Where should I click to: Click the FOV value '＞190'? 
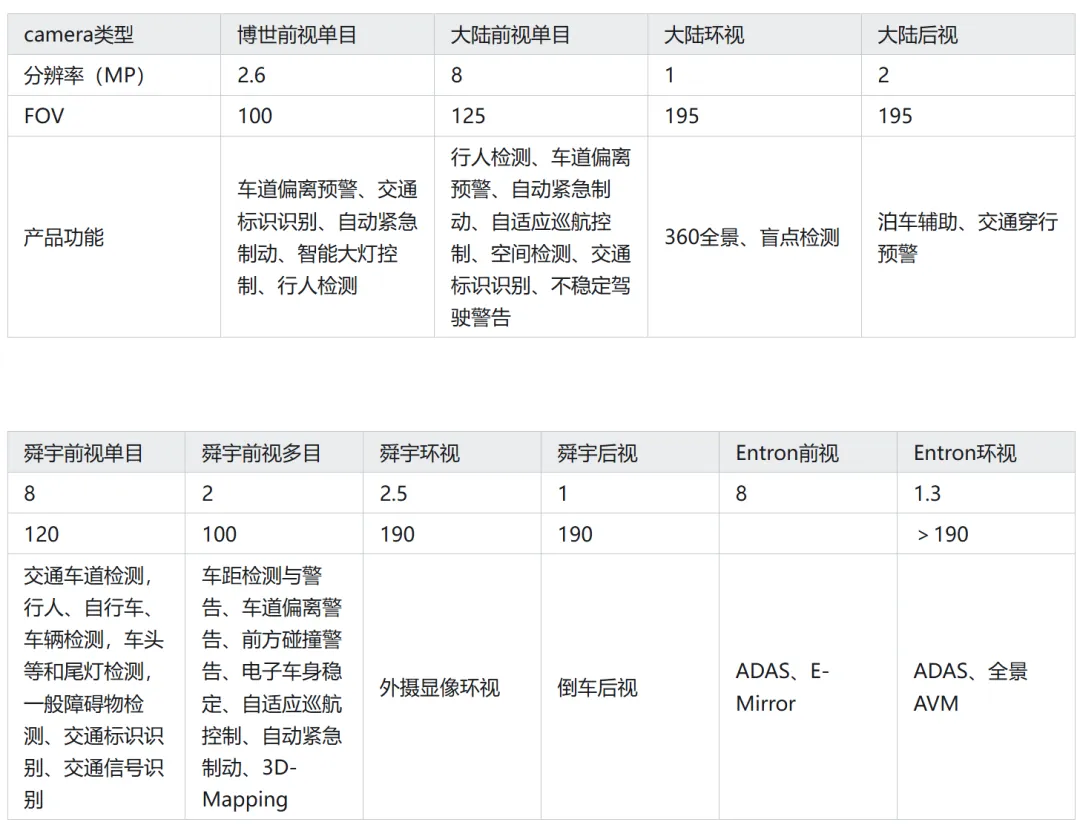click(986, 534)
